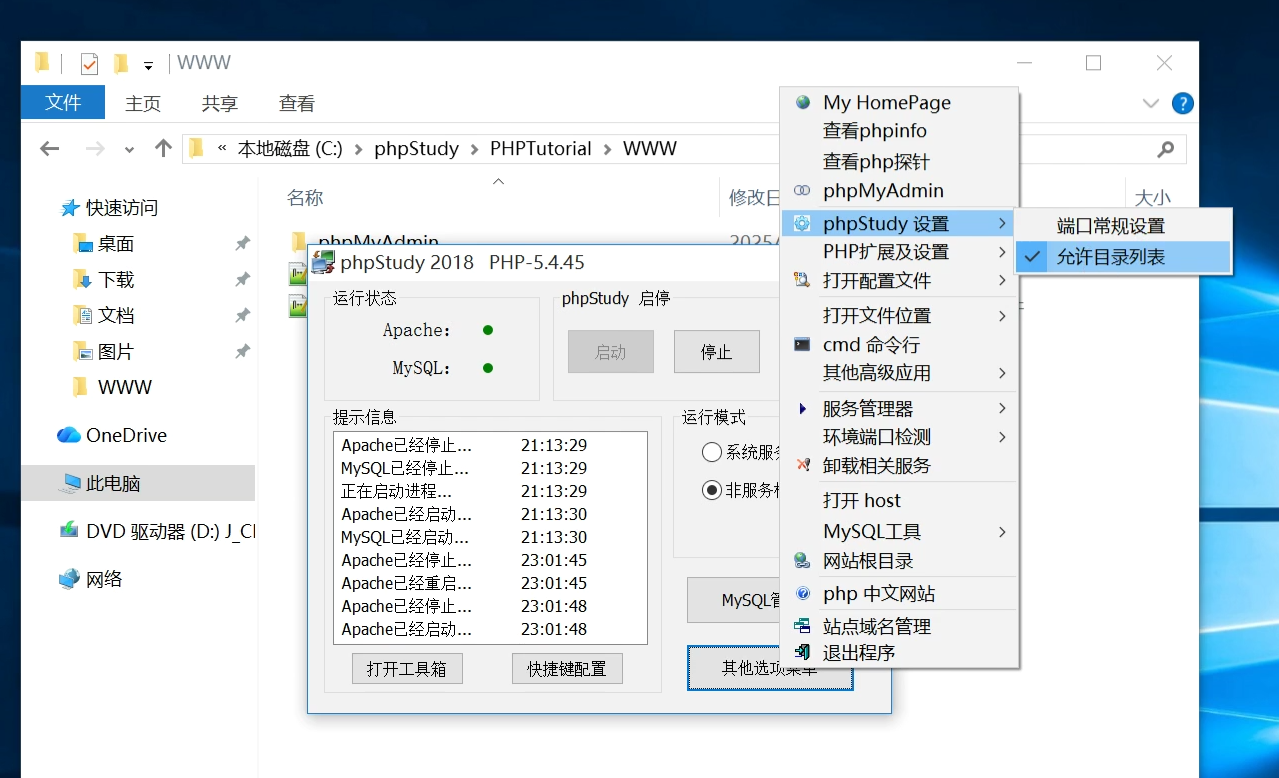Click the 启动 button in phpStudy
The height and width of the screenshot is (778, 1279).
[x=611, y=352]
